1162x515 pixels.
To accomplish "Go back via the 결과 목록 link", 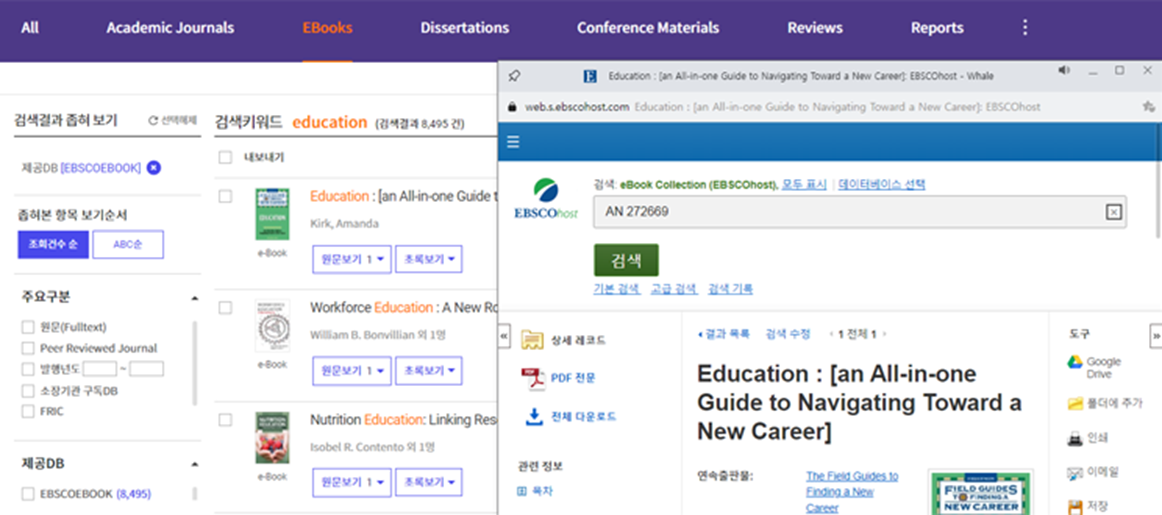I will pyautogui.click(x=723, y=334).
